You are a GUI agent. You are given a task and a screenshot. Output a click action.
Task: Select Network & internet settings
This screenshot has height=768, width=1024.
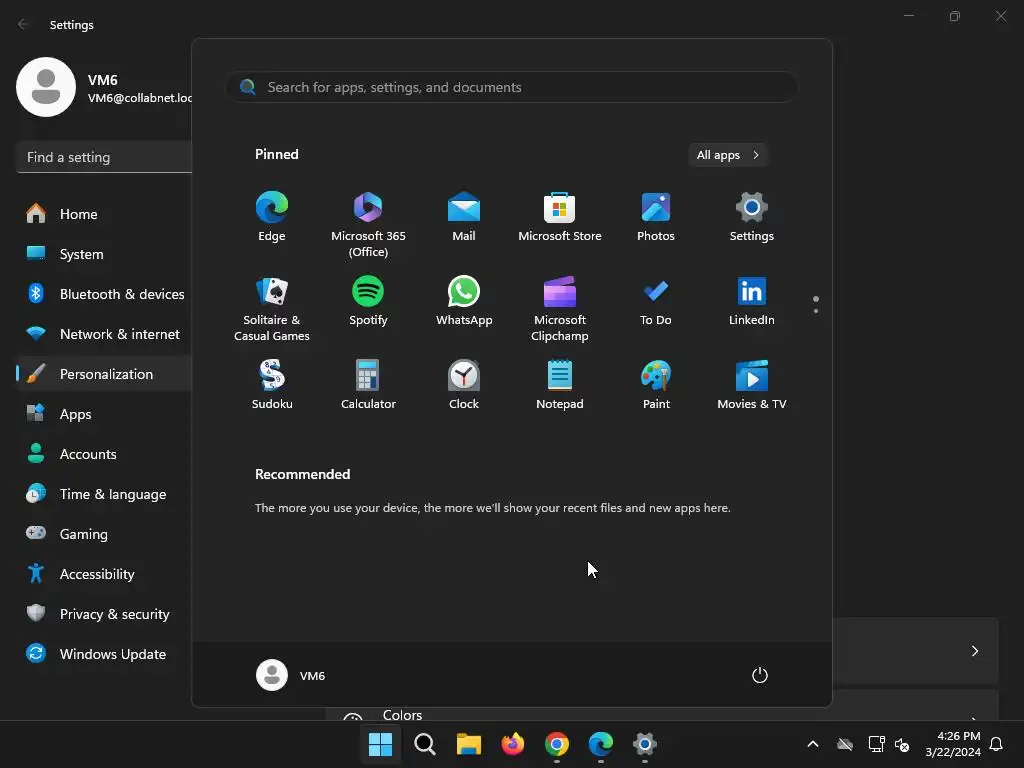tap(104, 334)
